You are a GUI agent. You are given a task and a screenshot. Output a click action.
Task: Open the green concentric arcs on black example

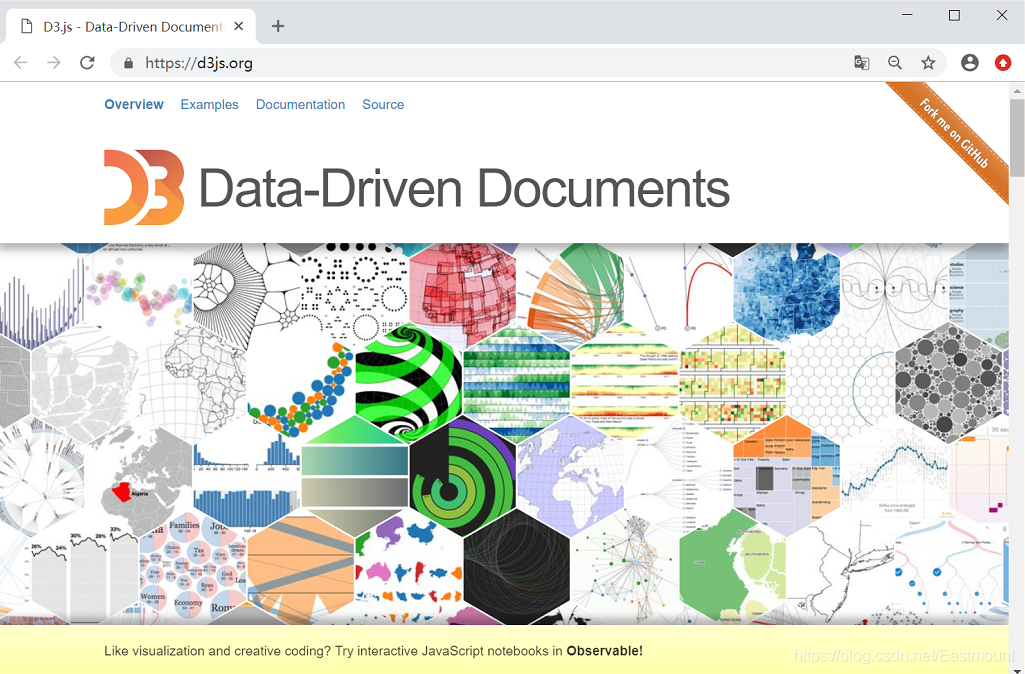[463, 477]
